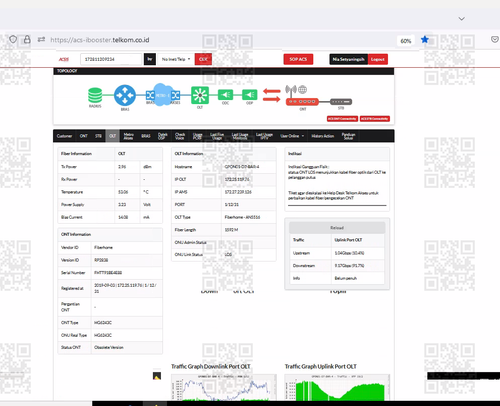The width and height of the screenshot is (500, 406).
Task: Click the red ONT modem icon
Action: [302, 101]
